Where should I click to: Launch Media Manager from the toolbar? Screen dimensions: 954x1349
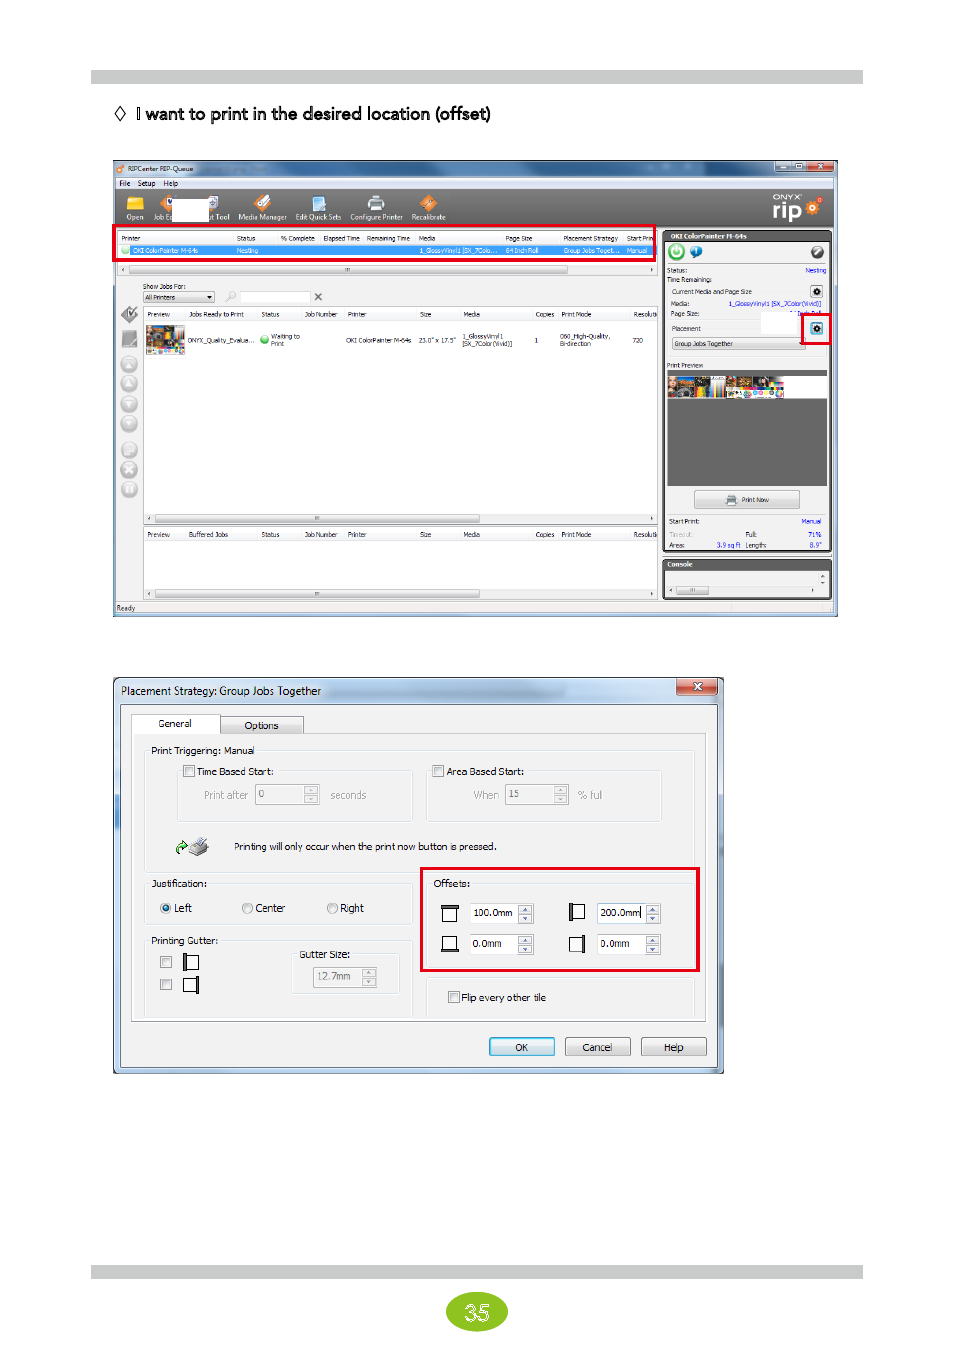click(262, 208)
